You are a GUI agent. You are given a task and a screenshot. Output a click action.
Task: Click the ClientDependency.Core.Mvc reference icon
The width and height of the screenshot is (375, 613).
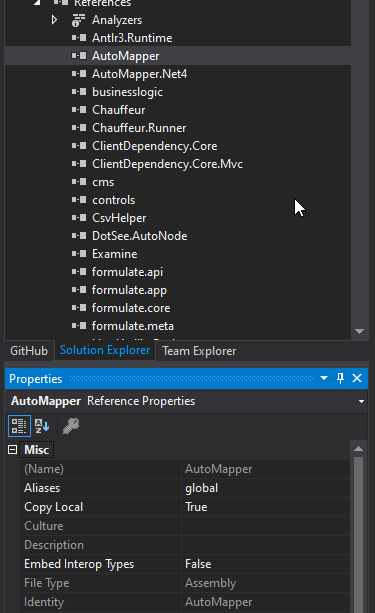[x=79, y=164]
